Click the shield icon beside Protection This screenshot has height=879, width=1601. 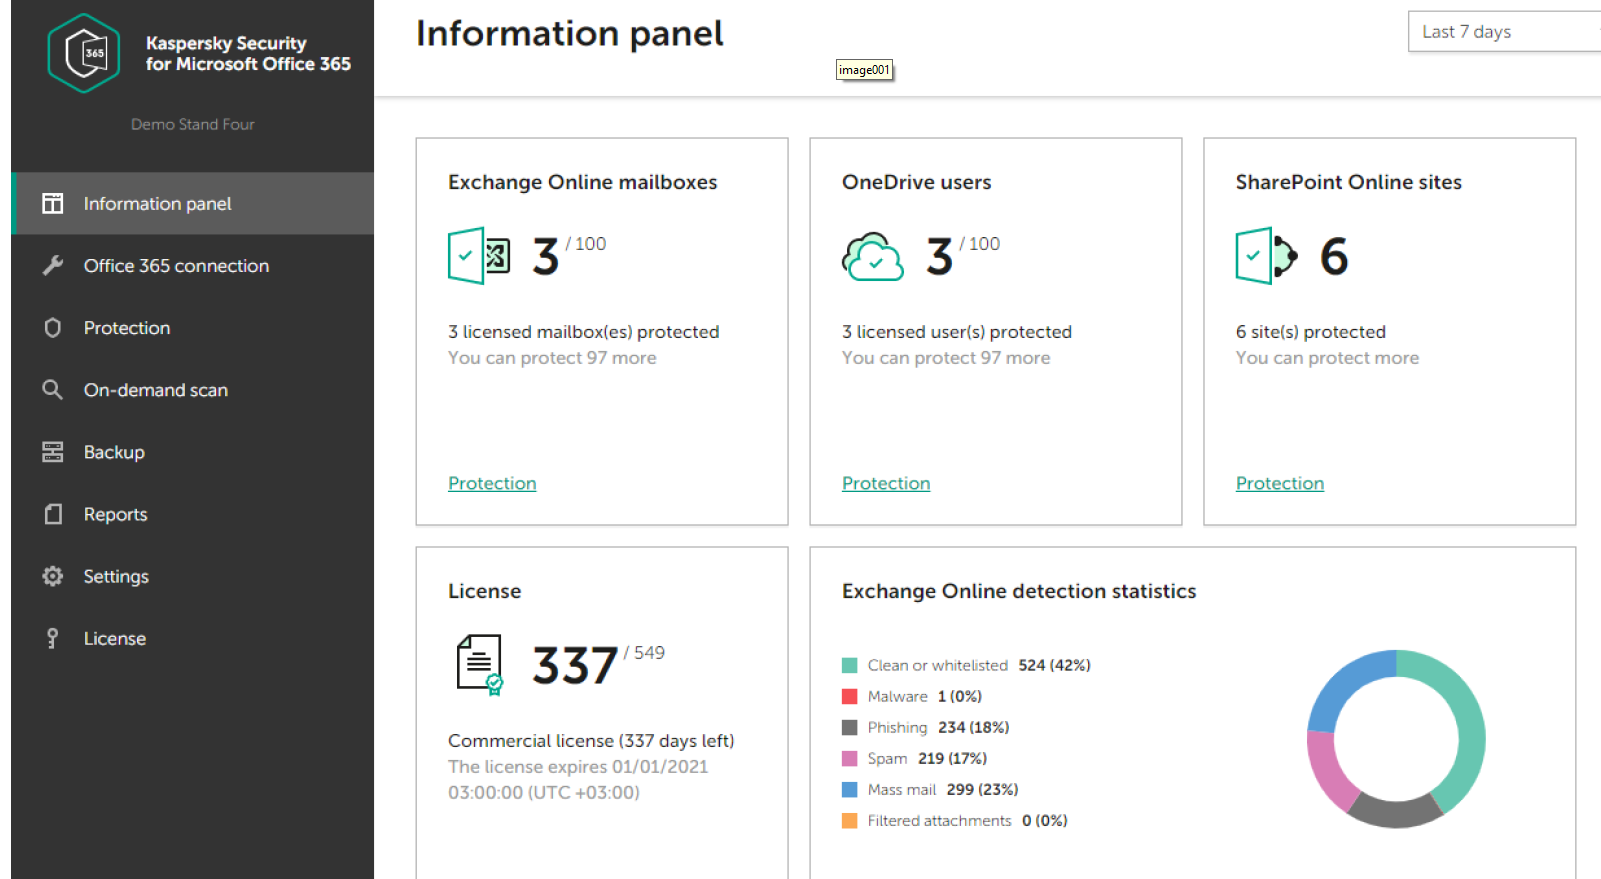[x=53, y=328]
